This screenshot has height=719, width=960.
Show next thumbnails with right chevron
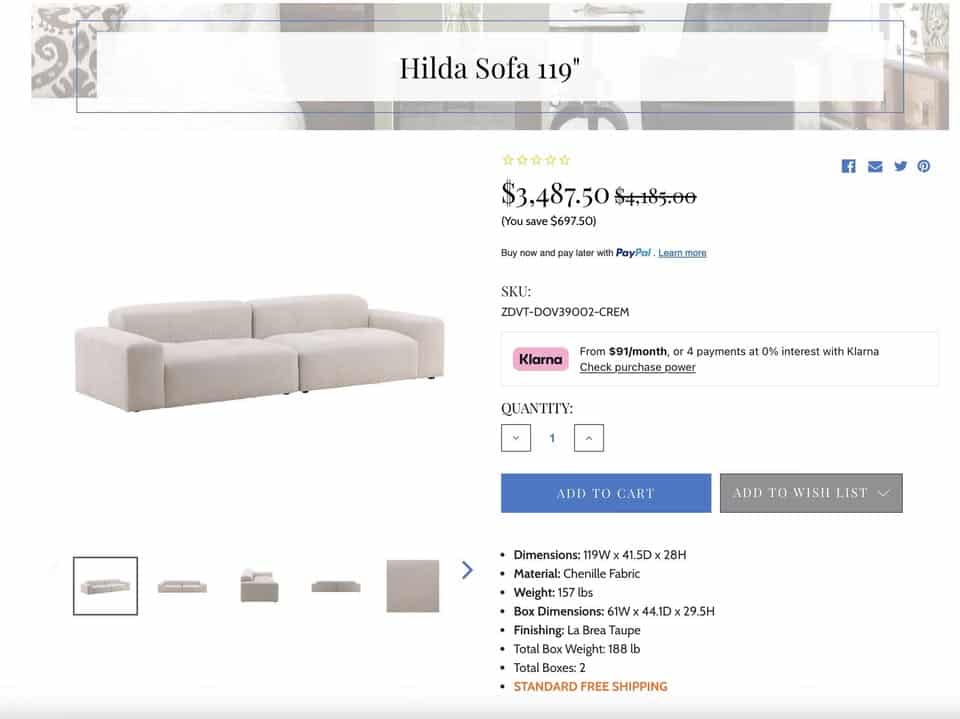click(x=467, y=570)
